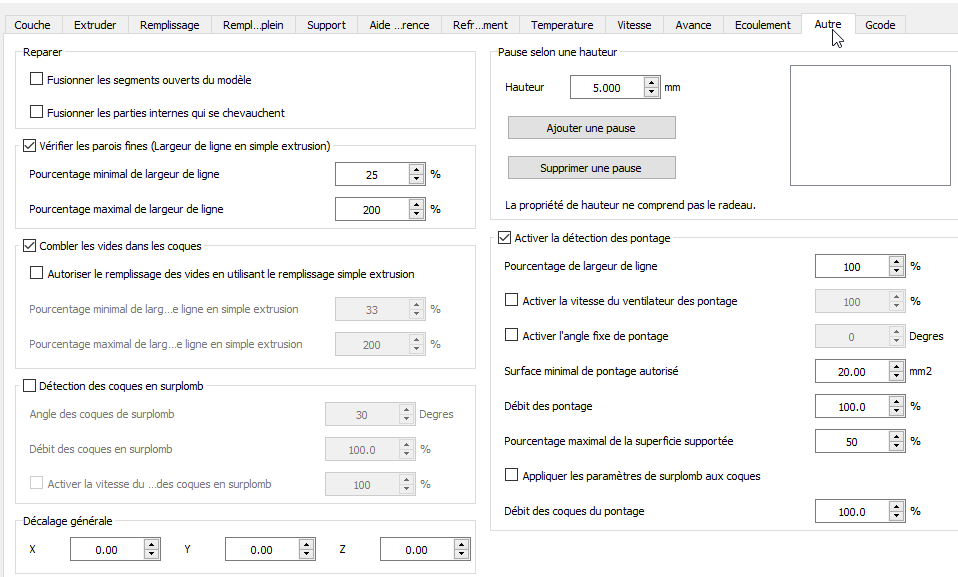Select the Ecoulement tab
The height and width of the screenshot is (577, 958).
[762, 25]
